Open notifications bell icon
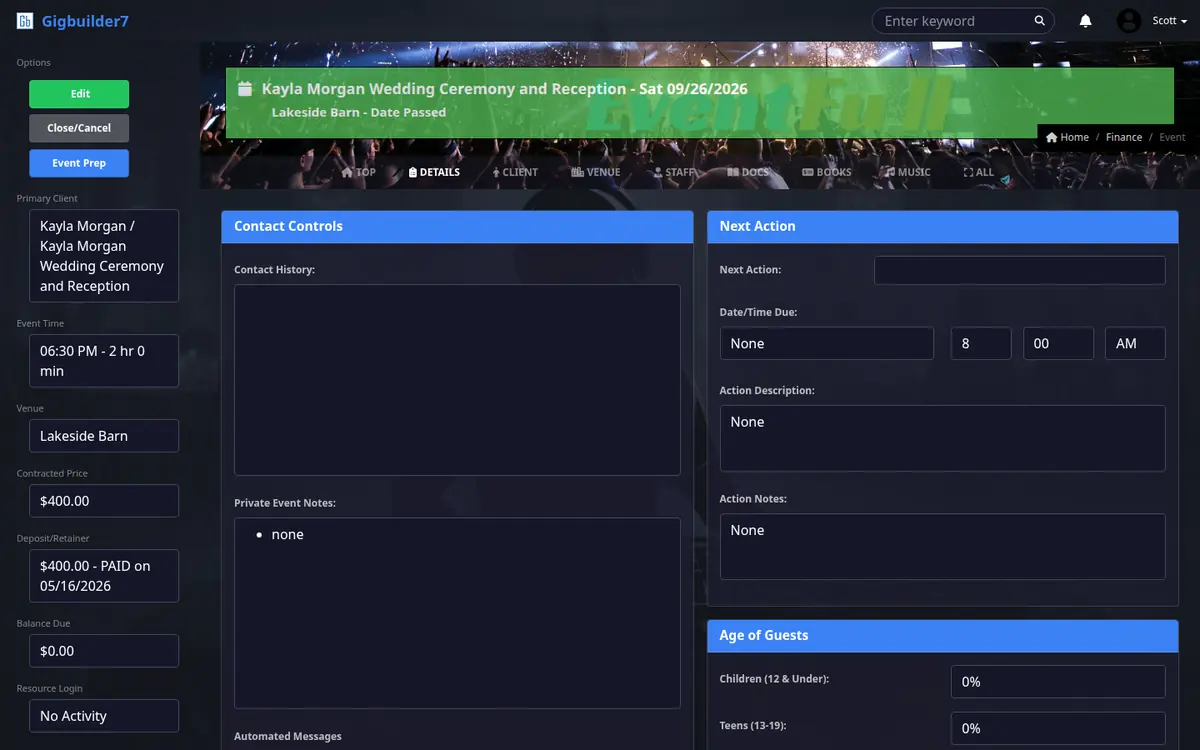 point(1085,21)
